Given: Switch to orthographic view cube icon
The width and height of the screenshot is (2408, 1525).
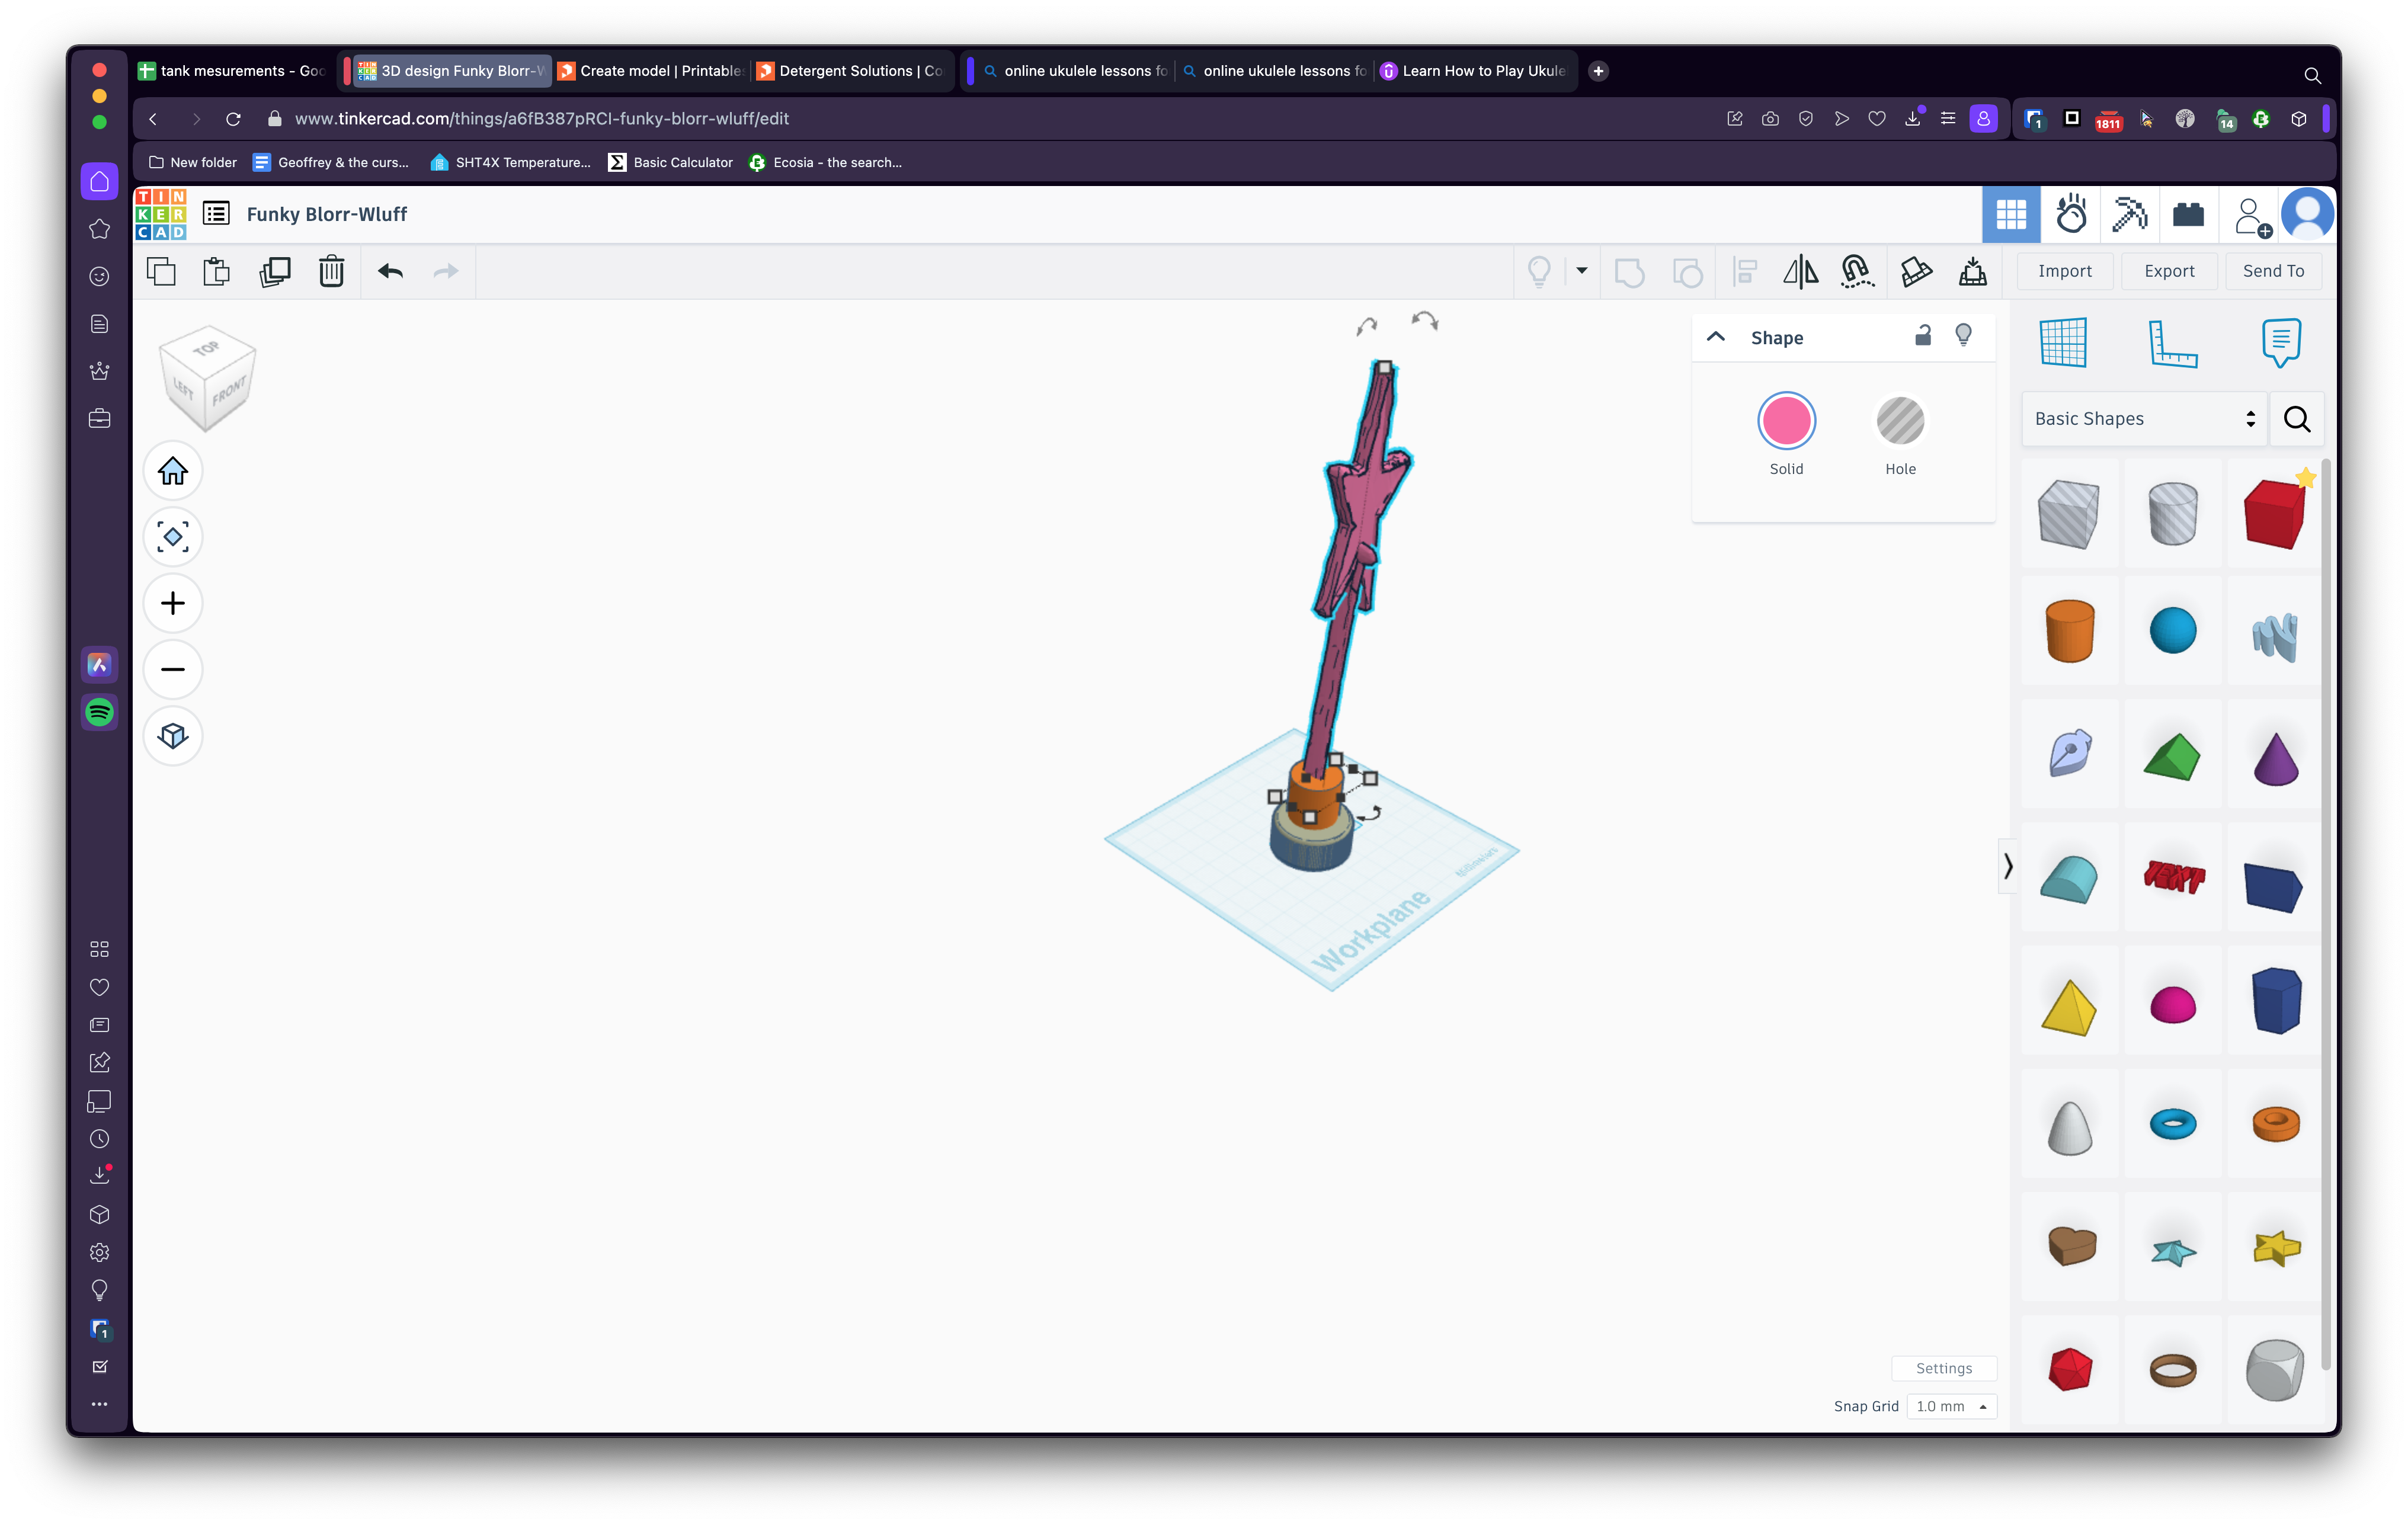Looking at the screenshot, I should click(x=173, y=736).
